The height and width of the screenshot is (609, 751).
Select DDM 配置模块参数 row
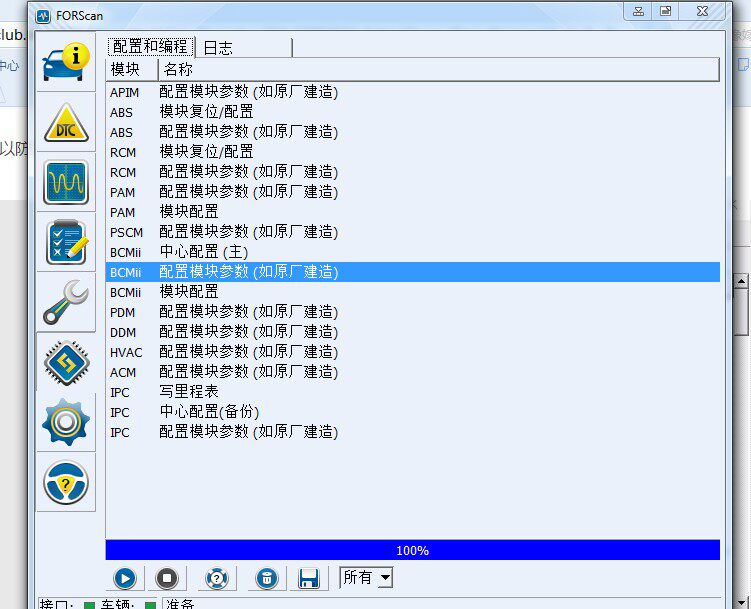click(x=412, y=332)
